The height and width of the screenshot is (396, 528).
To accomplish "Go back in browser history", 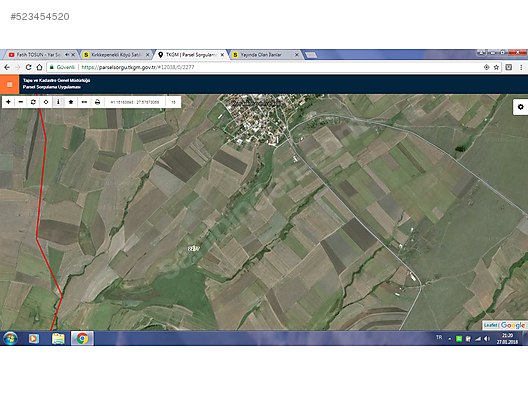I will [7, 67].
